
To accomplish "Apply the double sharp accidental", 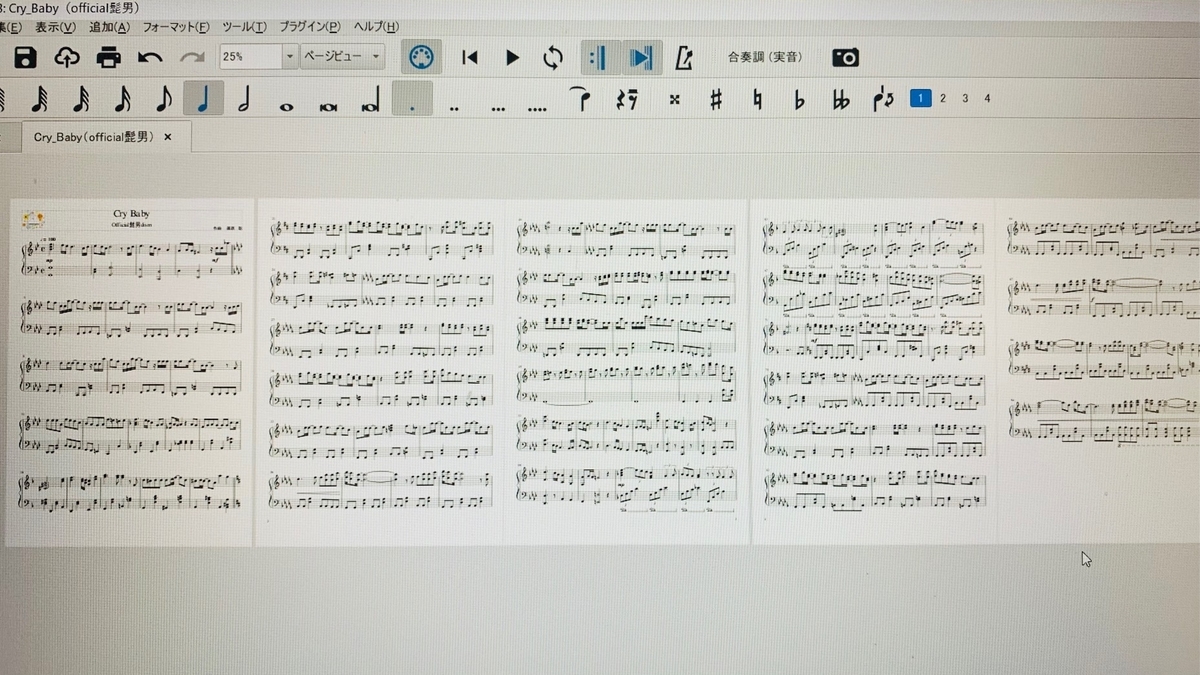I will [x=675, y=99].
